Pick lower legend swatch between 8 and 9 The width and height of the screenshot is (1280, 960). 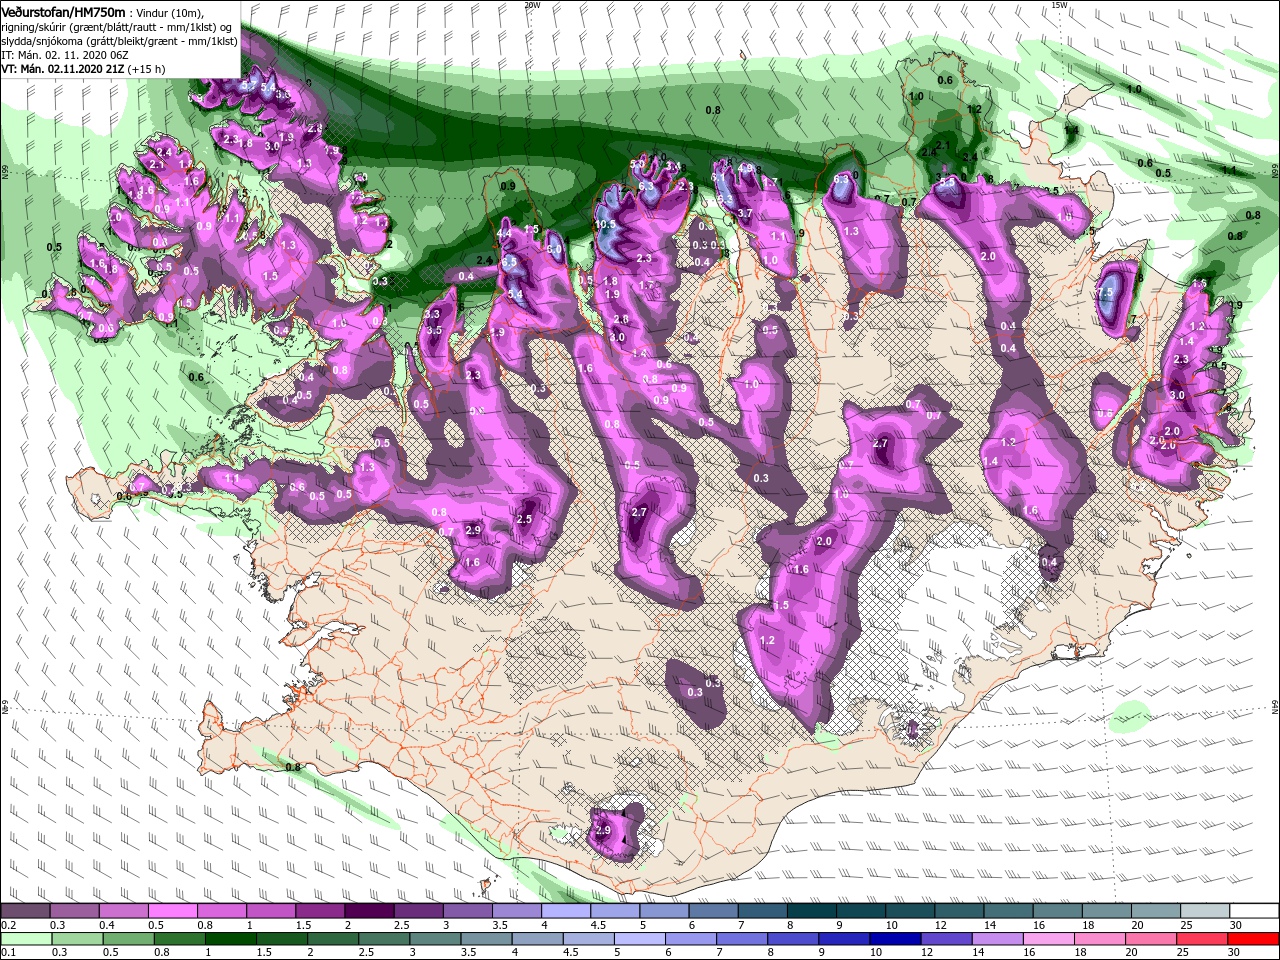(x=792, y=939)
